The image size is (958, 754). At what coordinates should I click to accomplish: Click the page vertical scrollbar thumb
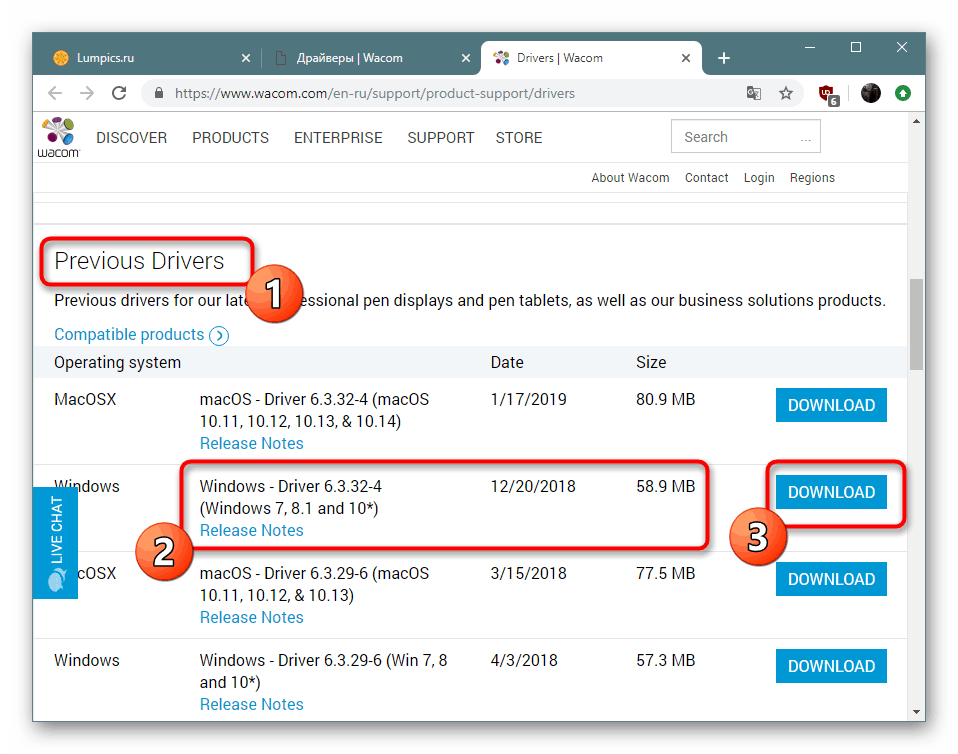916,324
